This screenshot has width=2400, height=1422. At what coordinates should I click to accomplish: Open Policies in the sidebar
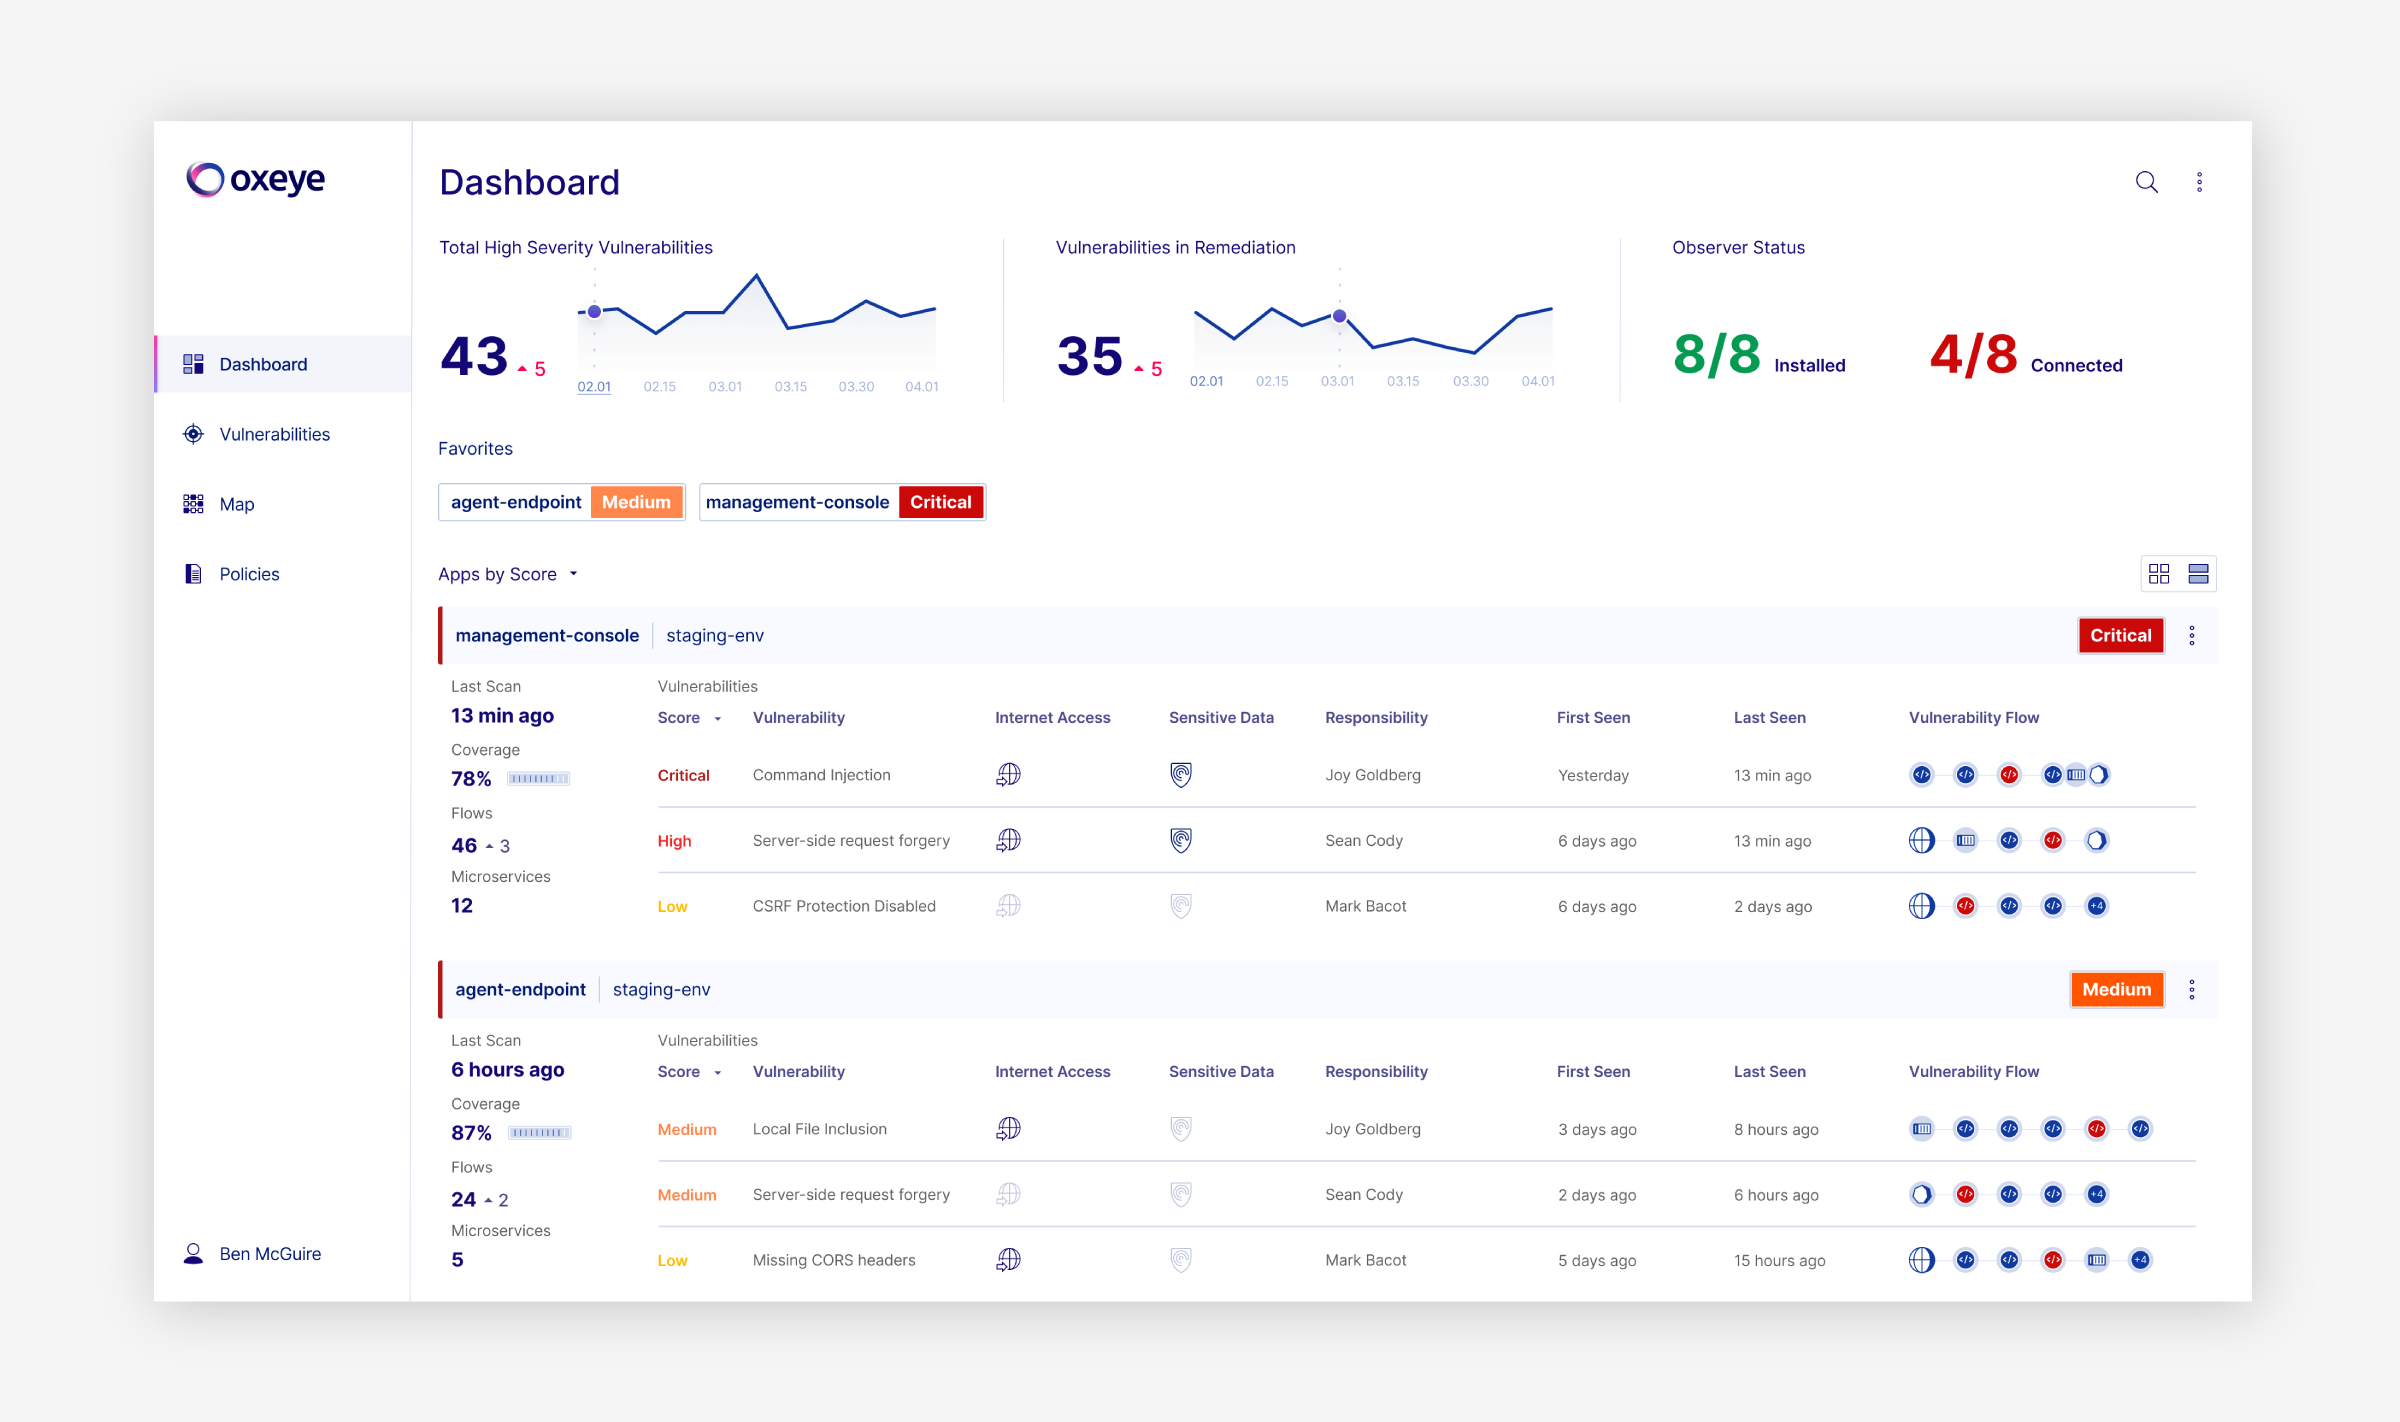click(249, 574)
